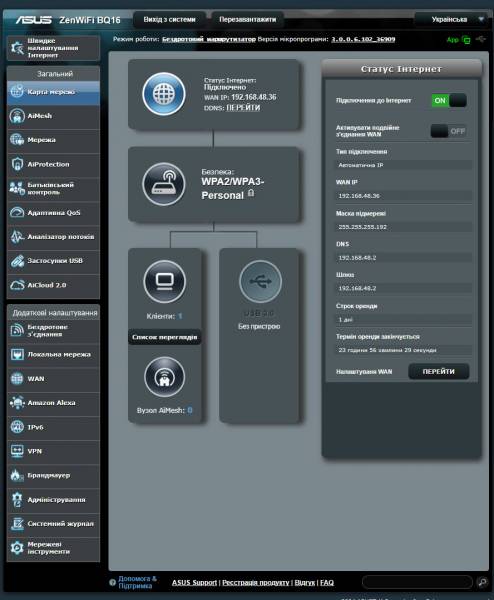The width and height of the screenshot is (494, 600).
Task: Click the Бездротовий маршрутизатор mode link
Action: (x=209, y=39)
